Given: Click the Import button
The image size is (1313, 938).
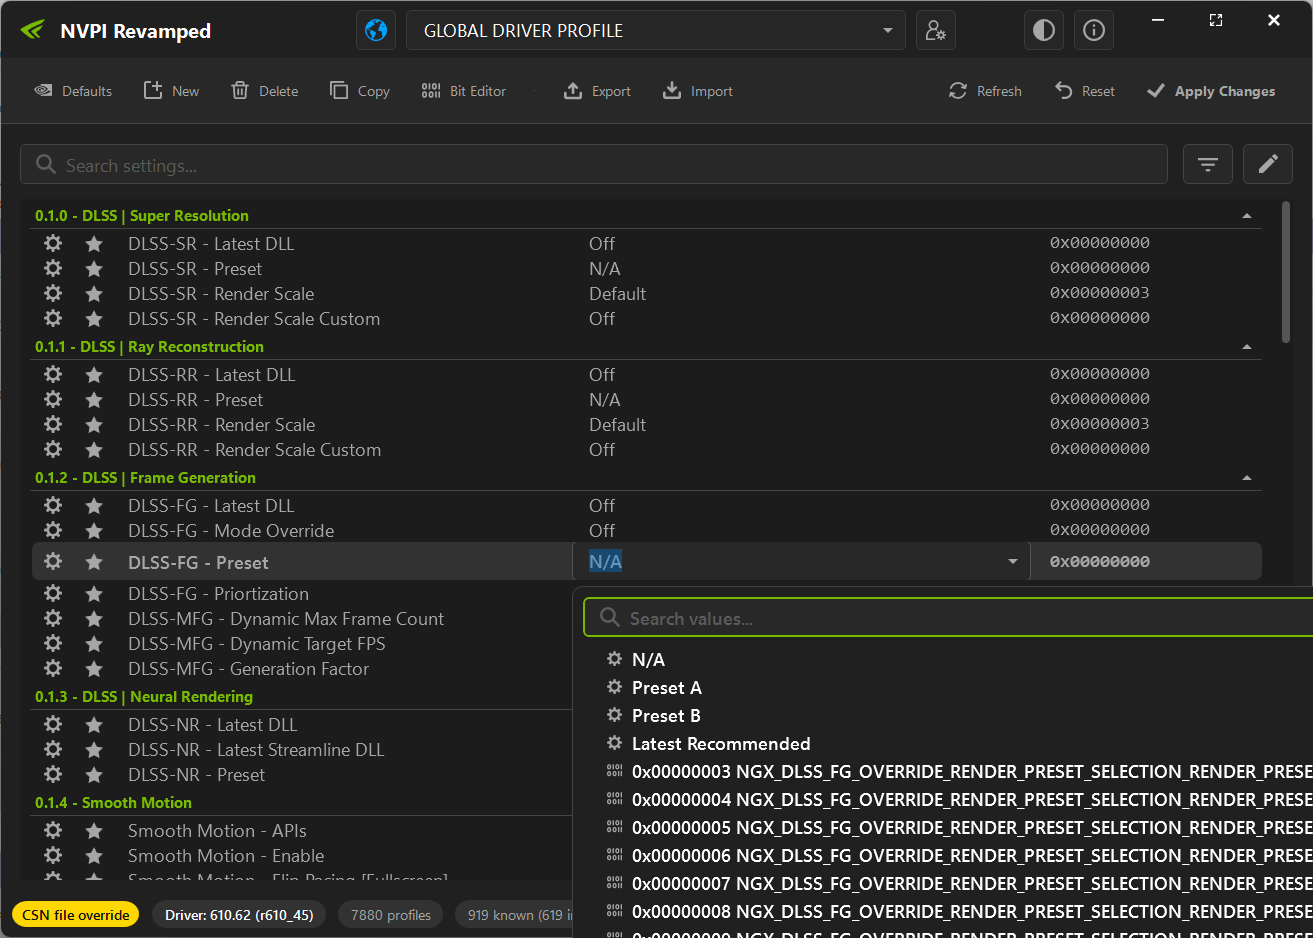Looking at the screenshot, I should [x=698, y=91].
